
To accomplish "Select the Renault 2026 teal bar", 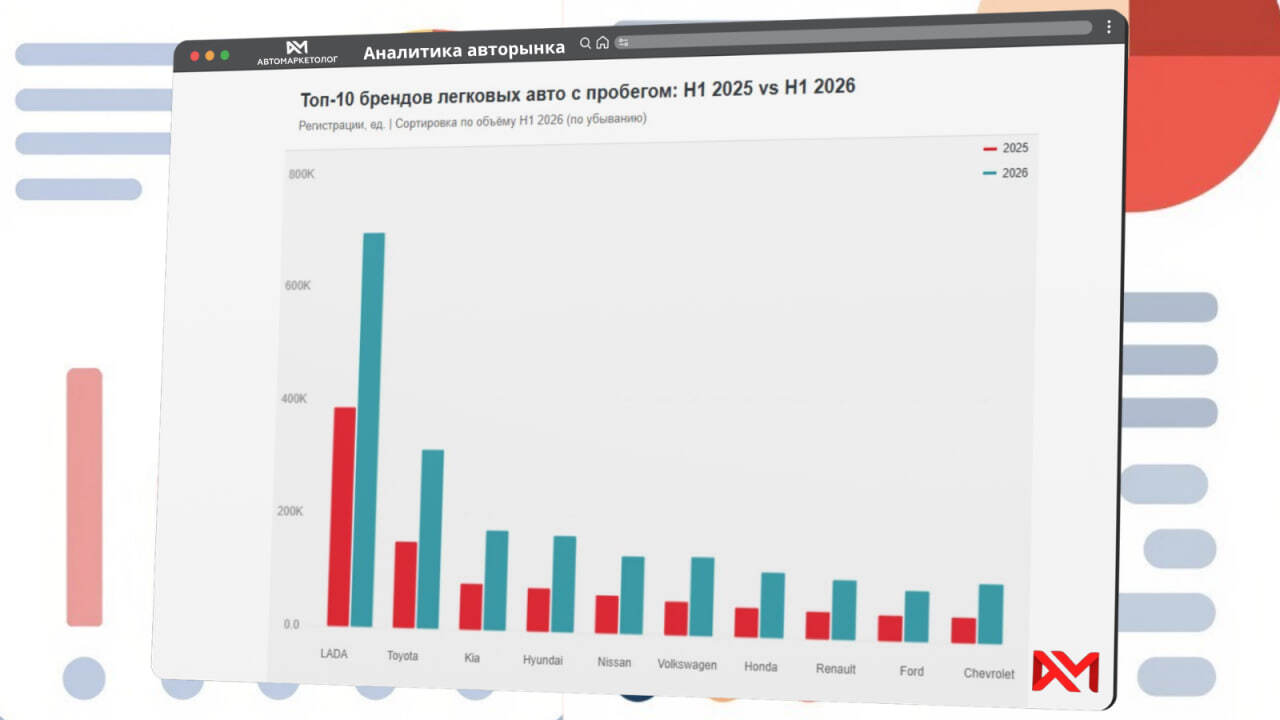I will click(x=844, y=611).
